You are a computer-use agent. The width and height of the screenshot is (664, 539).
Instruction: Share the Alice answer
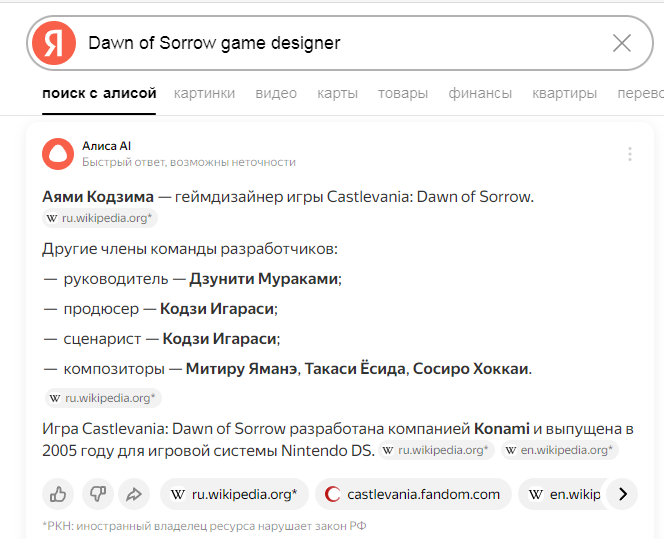coord(134,494)
